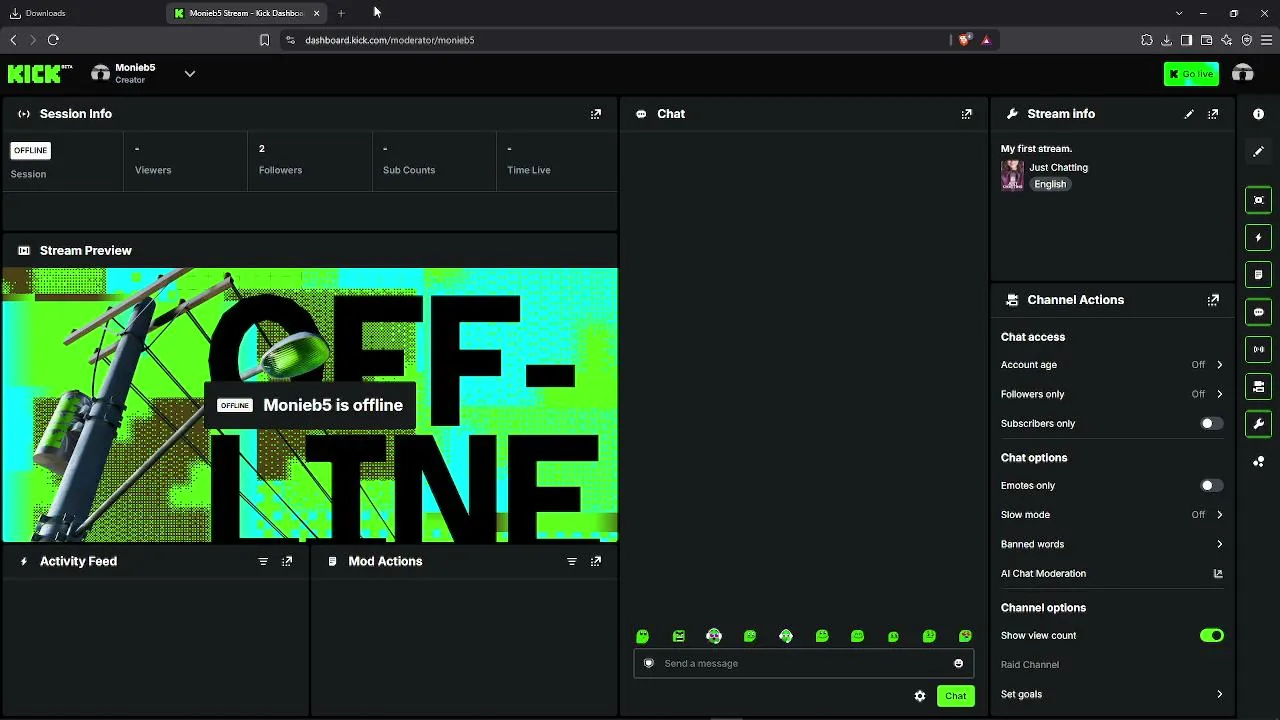1280x720 pixels.
Task: Click the OFFLINE session badge
Action: pos(30,150)
